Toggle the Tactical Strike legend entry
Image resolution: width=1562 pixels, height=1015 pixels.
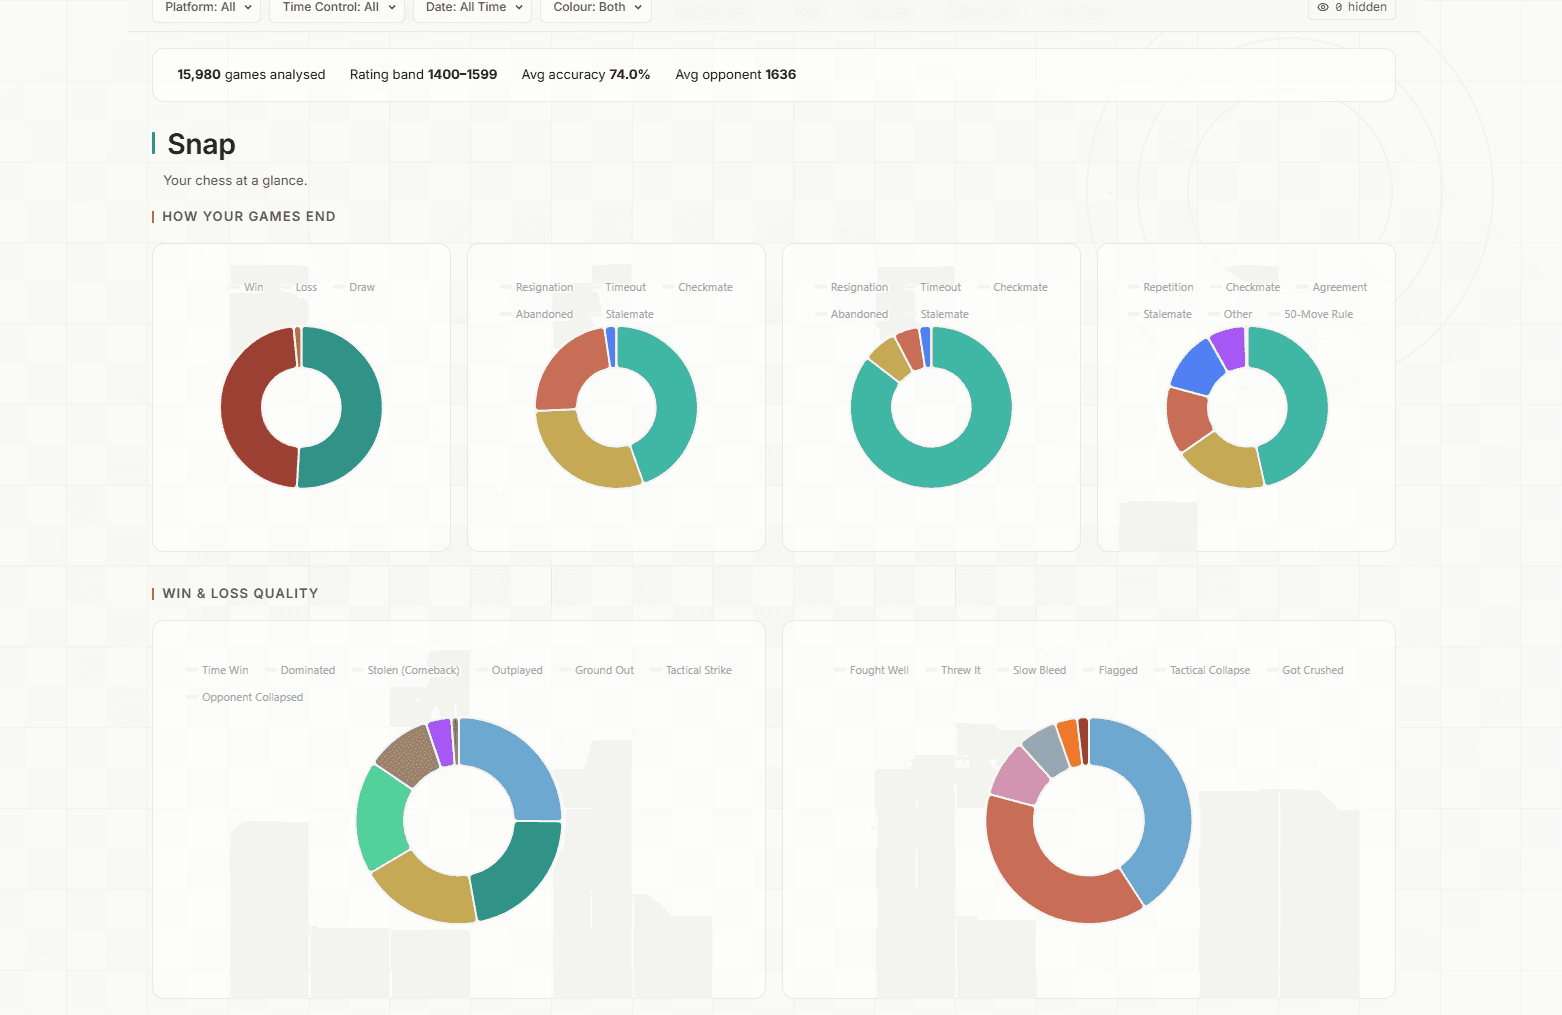(x=691, y=670)
